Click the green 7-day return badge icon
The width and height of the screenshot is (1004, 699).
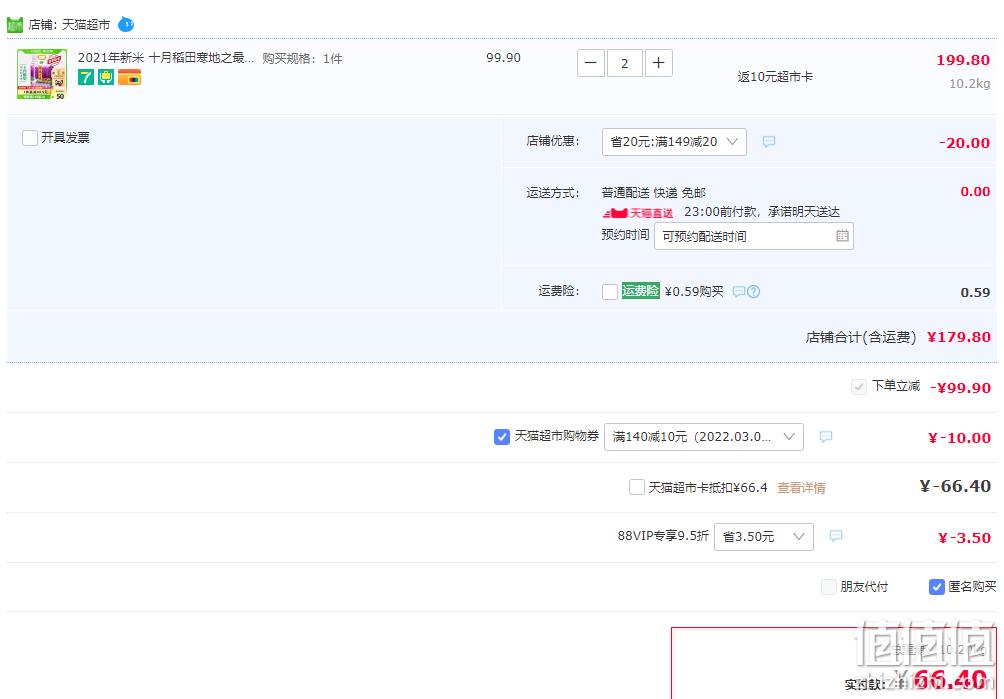tap(86, 77)
